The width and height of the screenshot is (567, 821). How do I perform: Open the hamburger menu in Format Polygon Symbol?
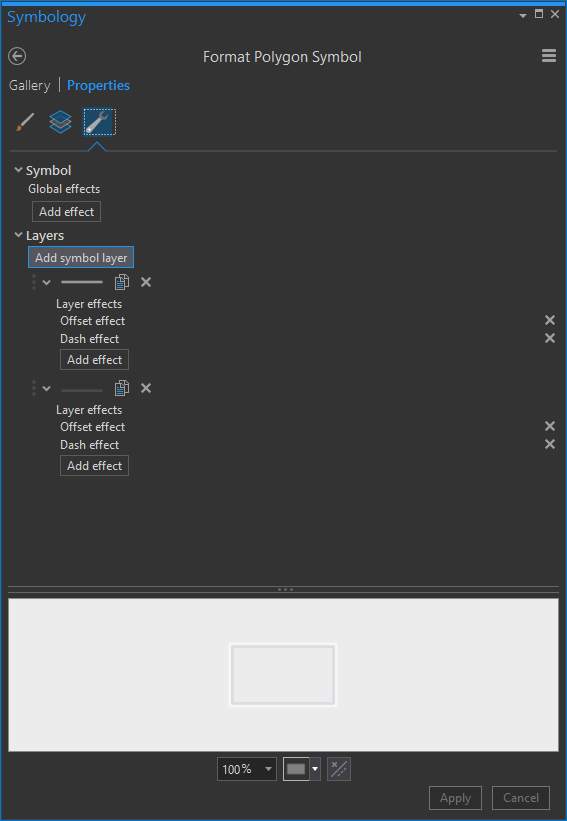[x=549, y=56]
